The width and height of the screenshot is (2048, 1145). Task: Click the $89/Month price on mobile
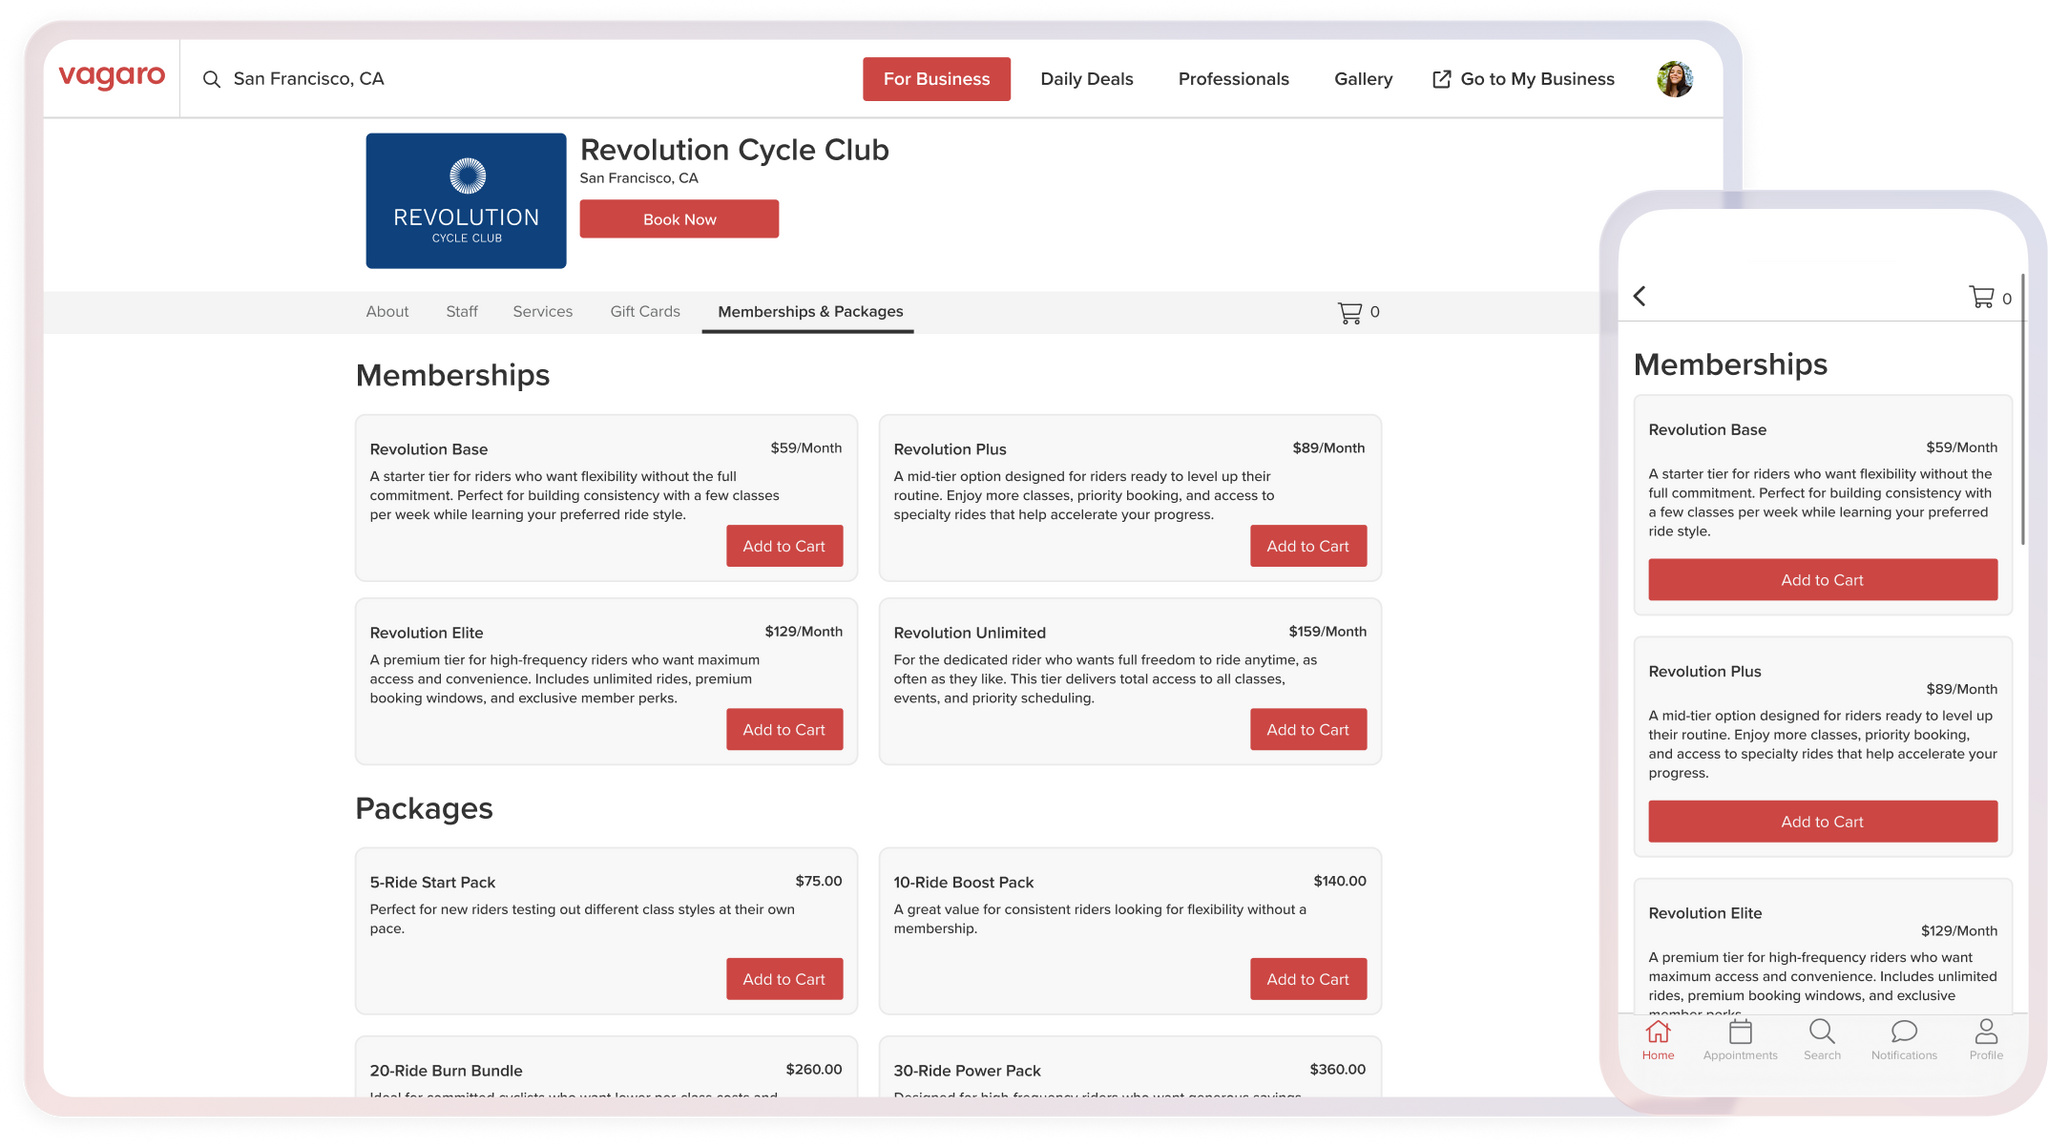click(x=1962, y=689)
